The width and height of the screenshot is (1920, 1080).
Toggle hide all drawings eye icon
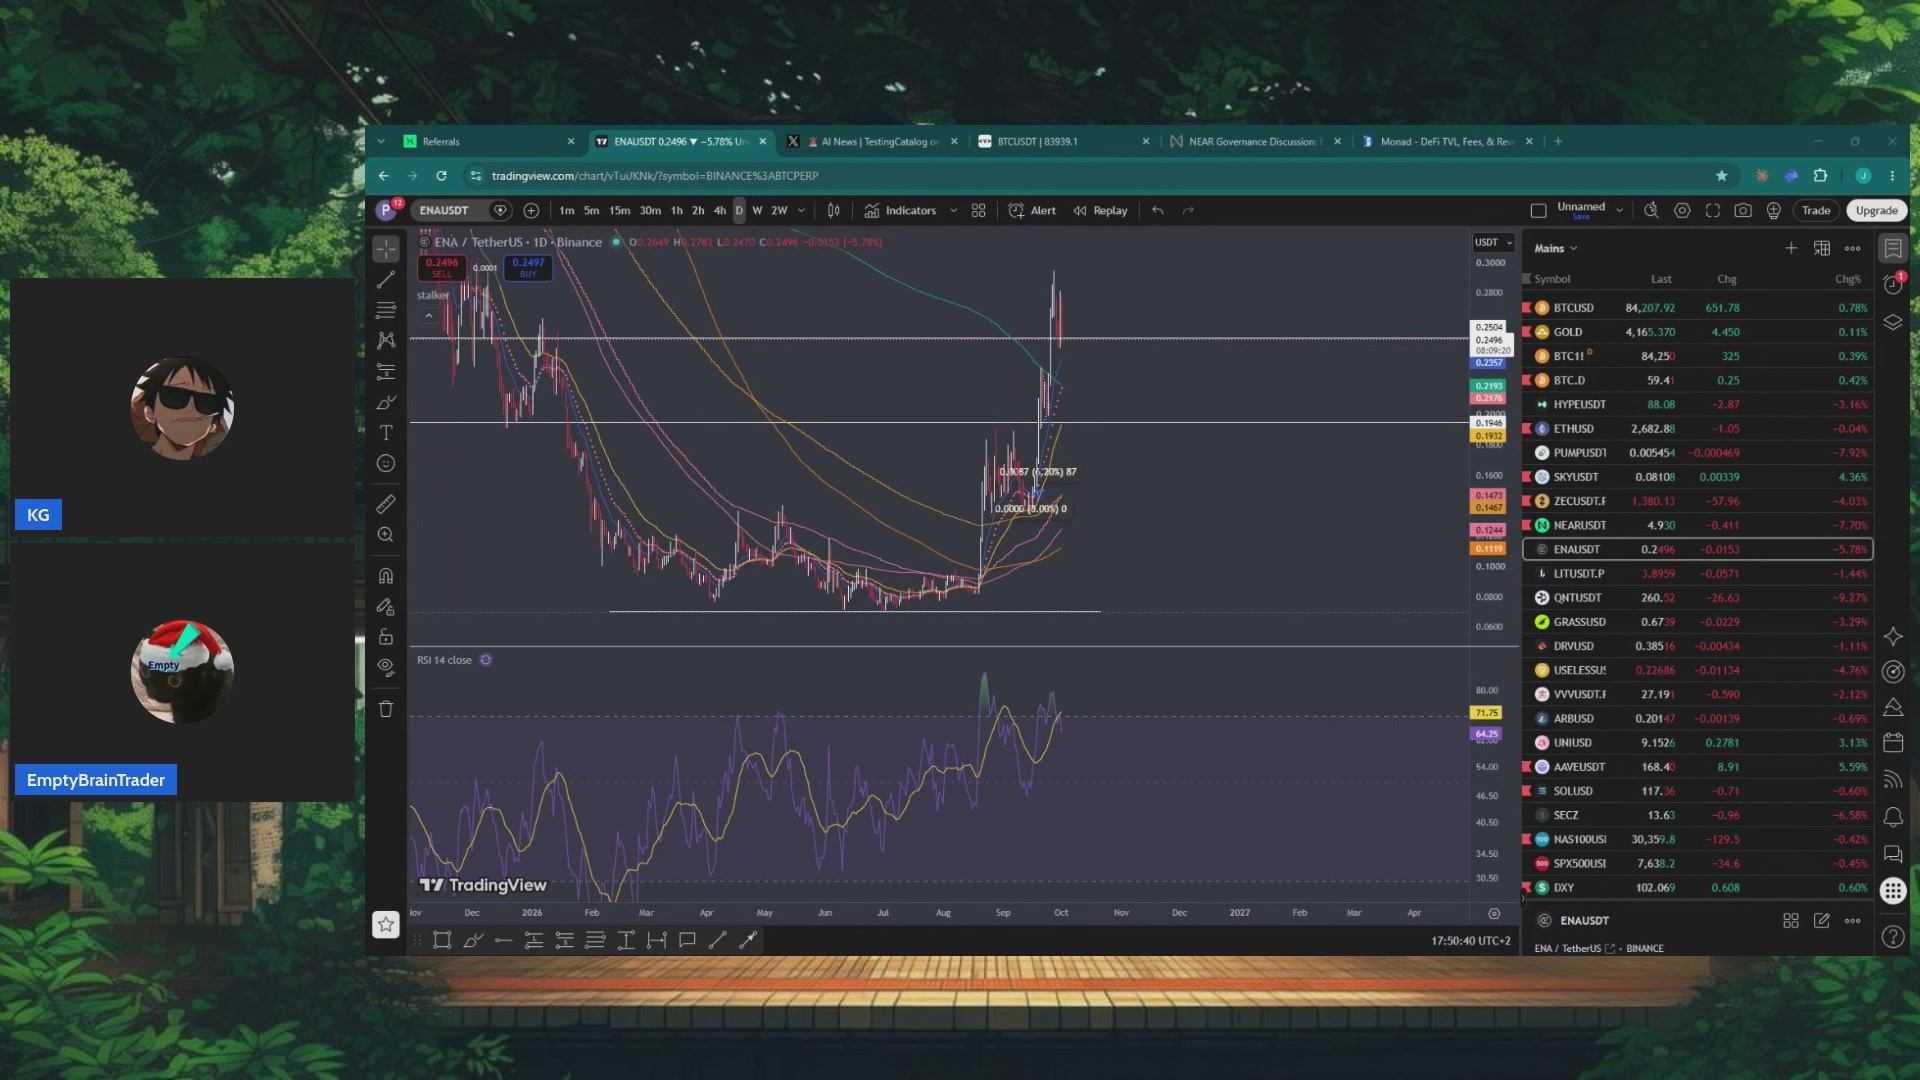(x=386, y=667)
